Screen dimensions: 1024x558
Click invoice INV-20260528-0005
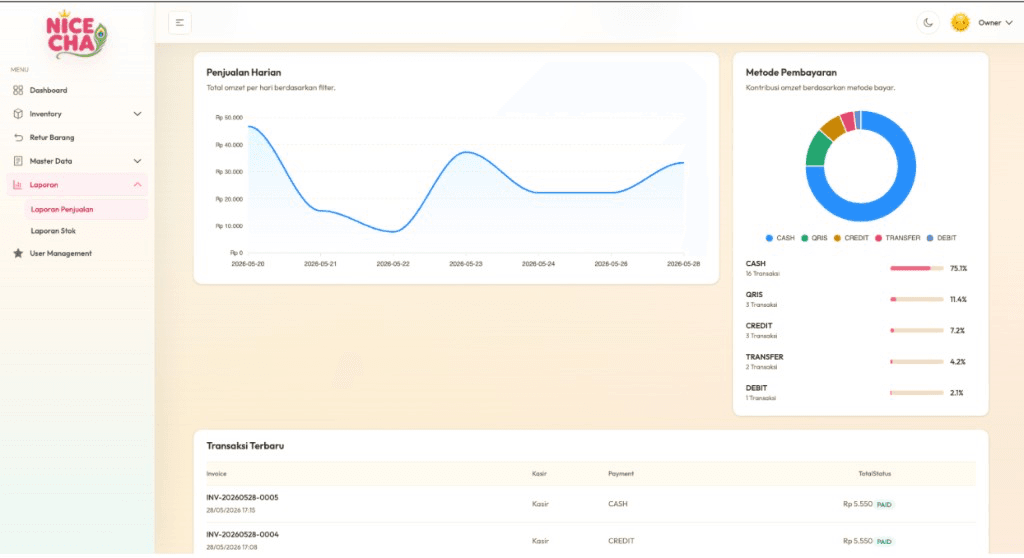click(x=242, y=497)
